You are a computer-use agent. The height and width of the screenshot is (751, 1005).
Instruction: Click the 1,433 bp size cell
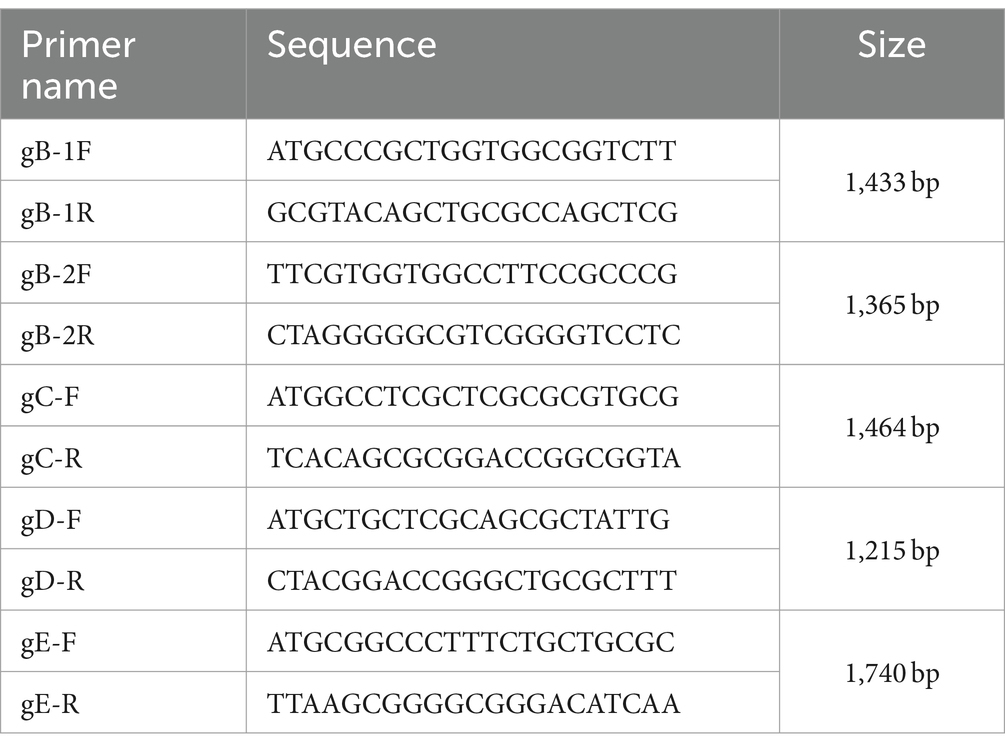click(x=892, y=181)
